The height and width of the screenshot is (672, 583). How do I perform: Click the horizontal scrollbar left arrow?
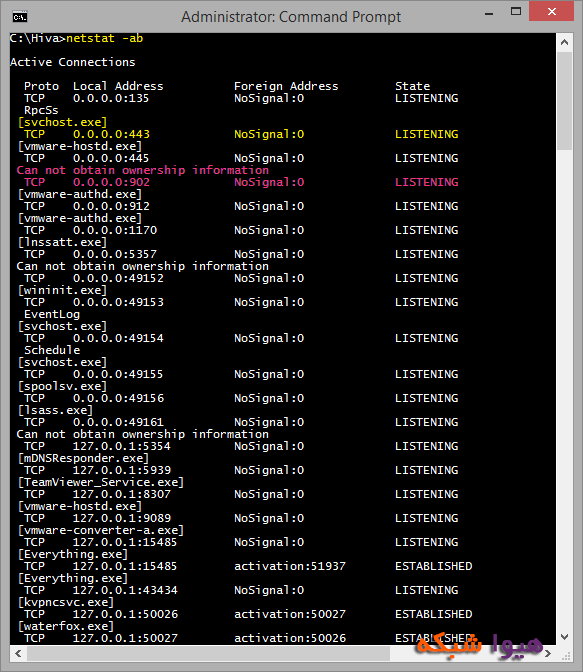(18, 654)
